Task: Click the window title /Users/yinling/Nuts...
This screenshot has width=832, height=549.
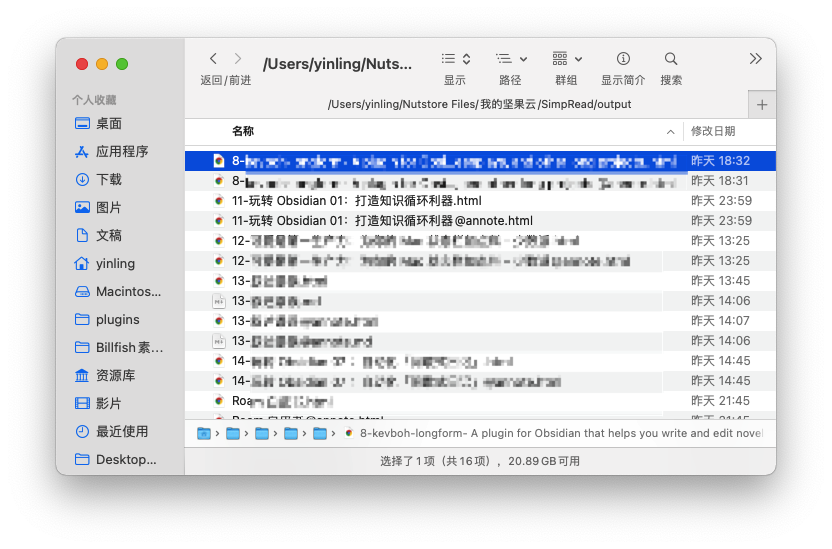Action: pyautogui.click(x=337, y=64)
